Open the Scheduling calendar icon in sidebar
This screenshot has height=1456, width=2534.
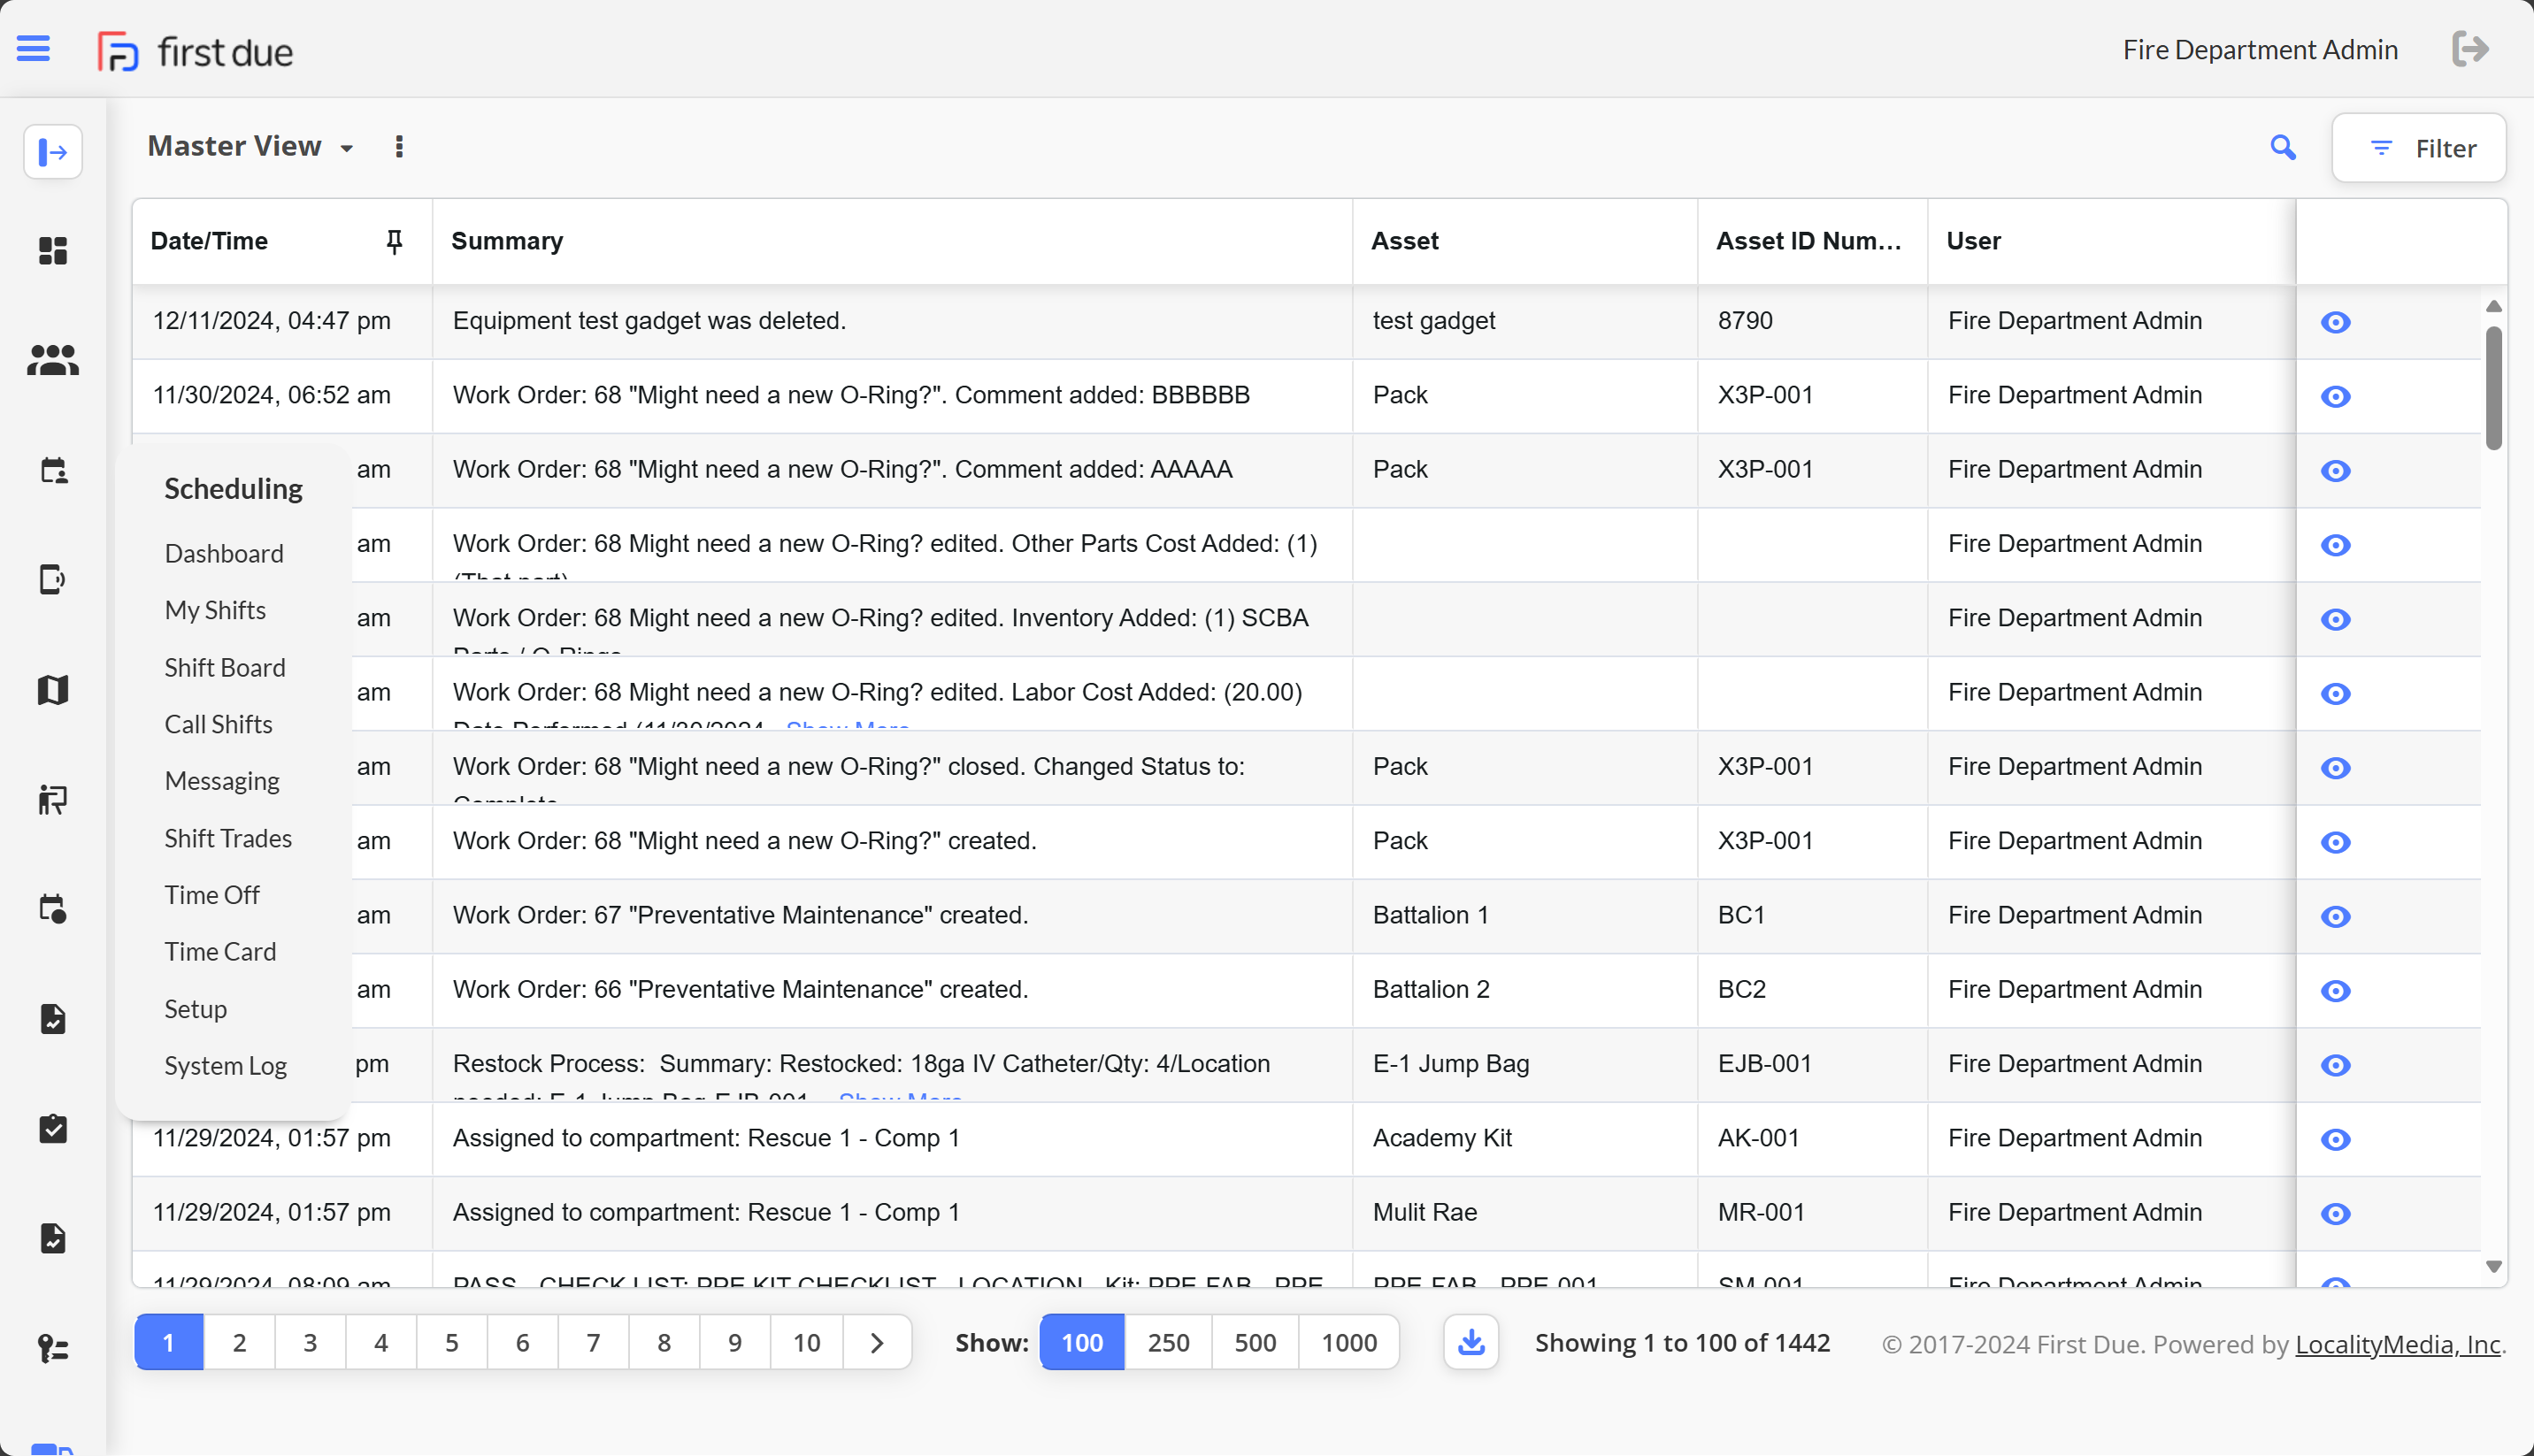53,470
